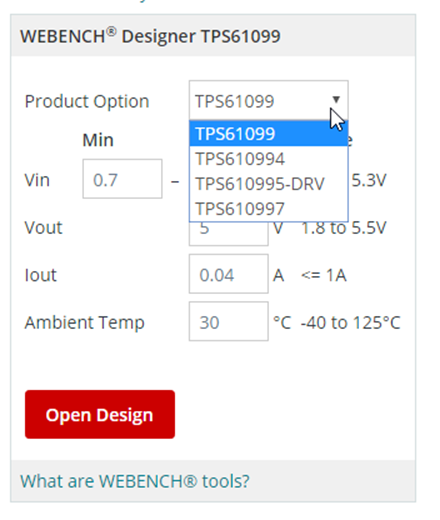Select TPS61099 from the dropdown list

[x=269, y=134]
